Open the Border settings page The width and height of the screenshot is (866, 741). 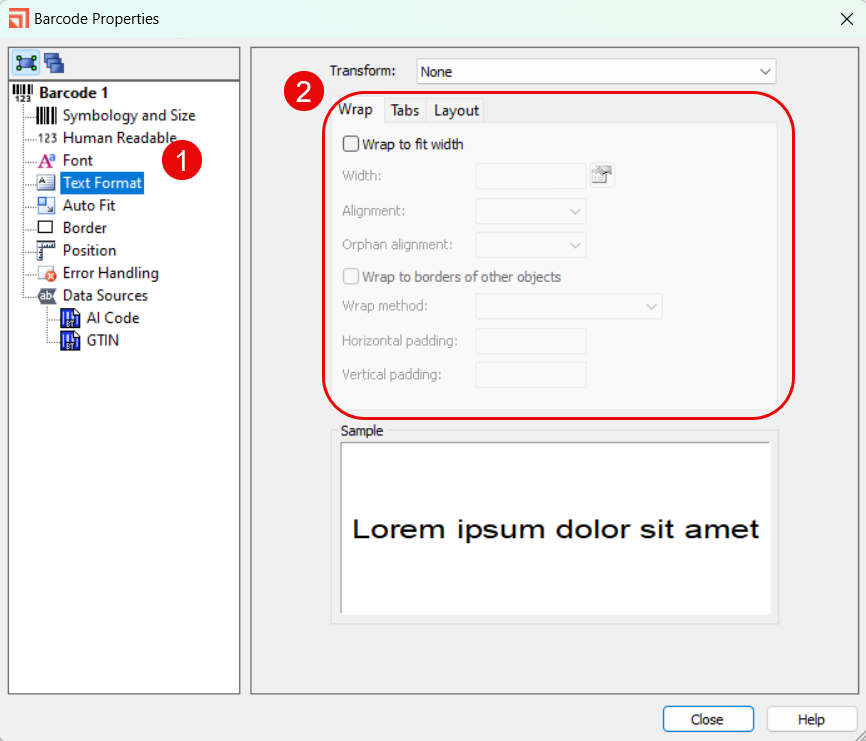pos(84,228)
